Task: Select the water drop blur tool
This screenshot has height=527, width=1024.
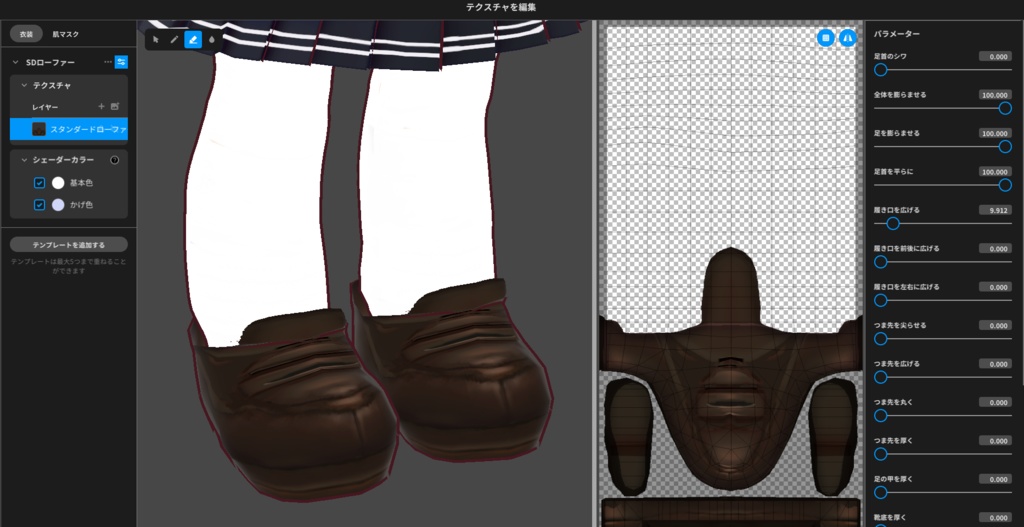Action: point(212,40)
